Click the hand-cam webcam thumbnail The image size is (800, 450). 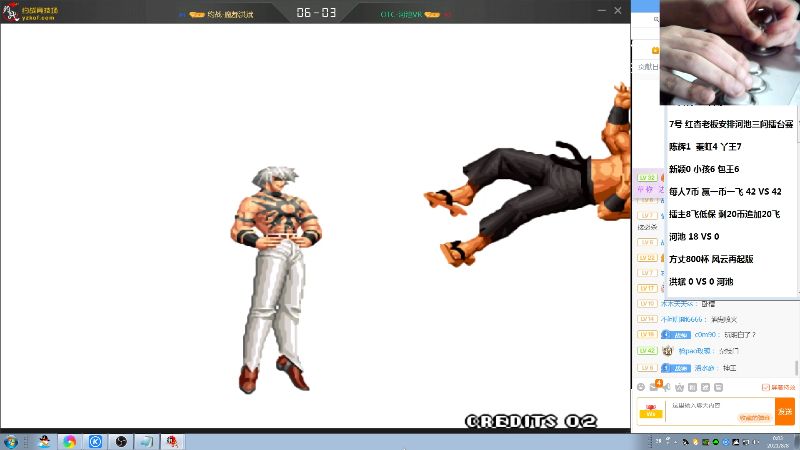click(x=730, y=53)
